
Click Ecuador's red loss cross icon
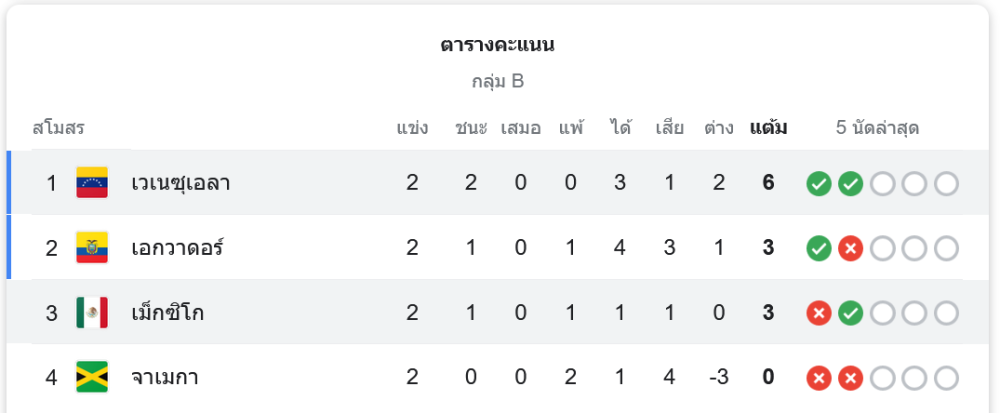(x=851, y=248)
